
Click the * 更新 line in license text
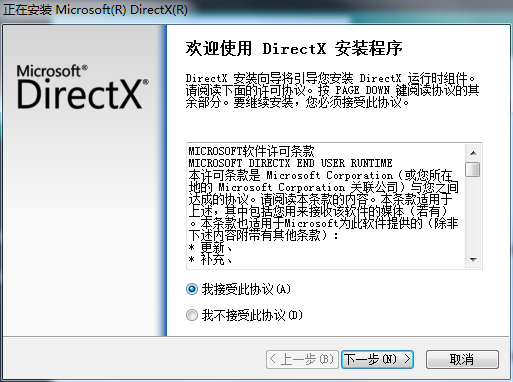210,247
